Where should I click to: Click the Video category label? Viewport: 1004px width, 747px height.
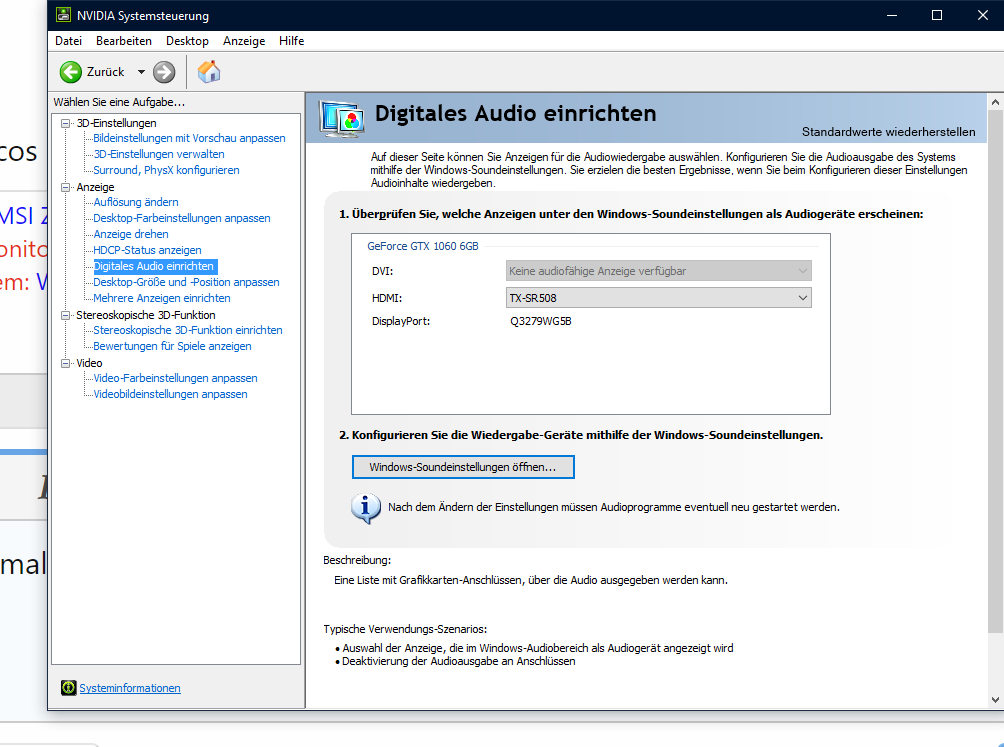point(89,363)
